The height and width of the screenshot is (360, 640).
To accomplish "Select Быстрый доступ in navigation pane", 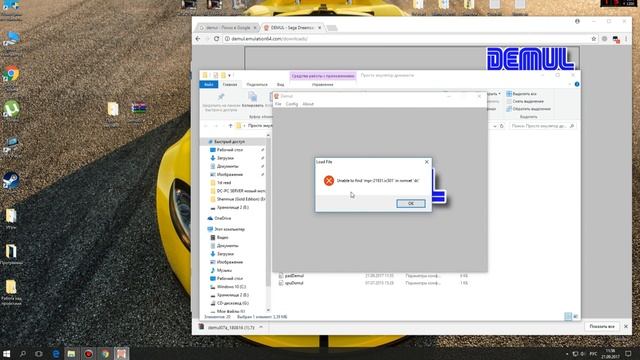I will (229, 142).
